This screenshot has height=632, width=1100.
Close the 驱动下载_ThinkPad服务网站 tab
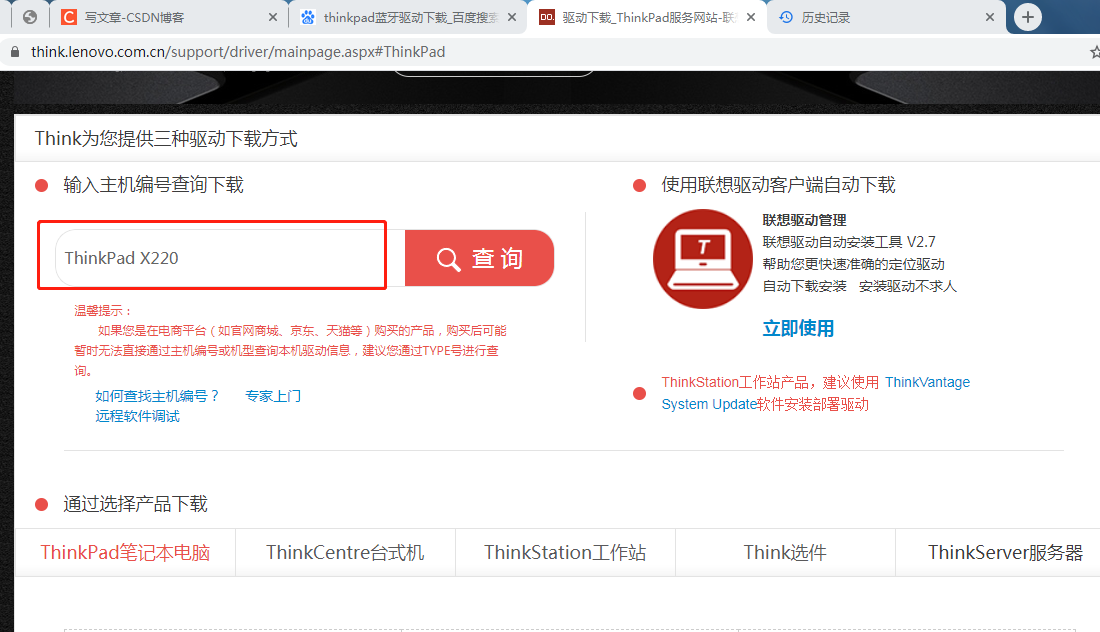click(751, 18)
